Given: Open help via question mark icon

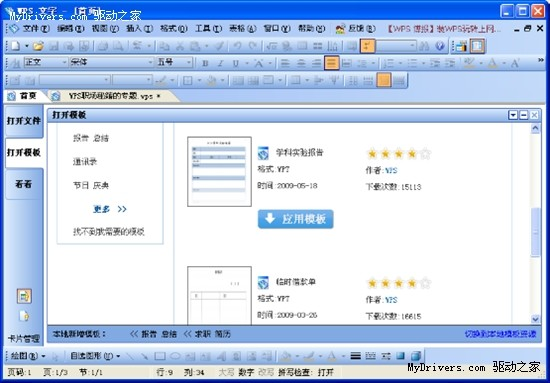Looking at the screenshot, I should [x=440, y=46].
